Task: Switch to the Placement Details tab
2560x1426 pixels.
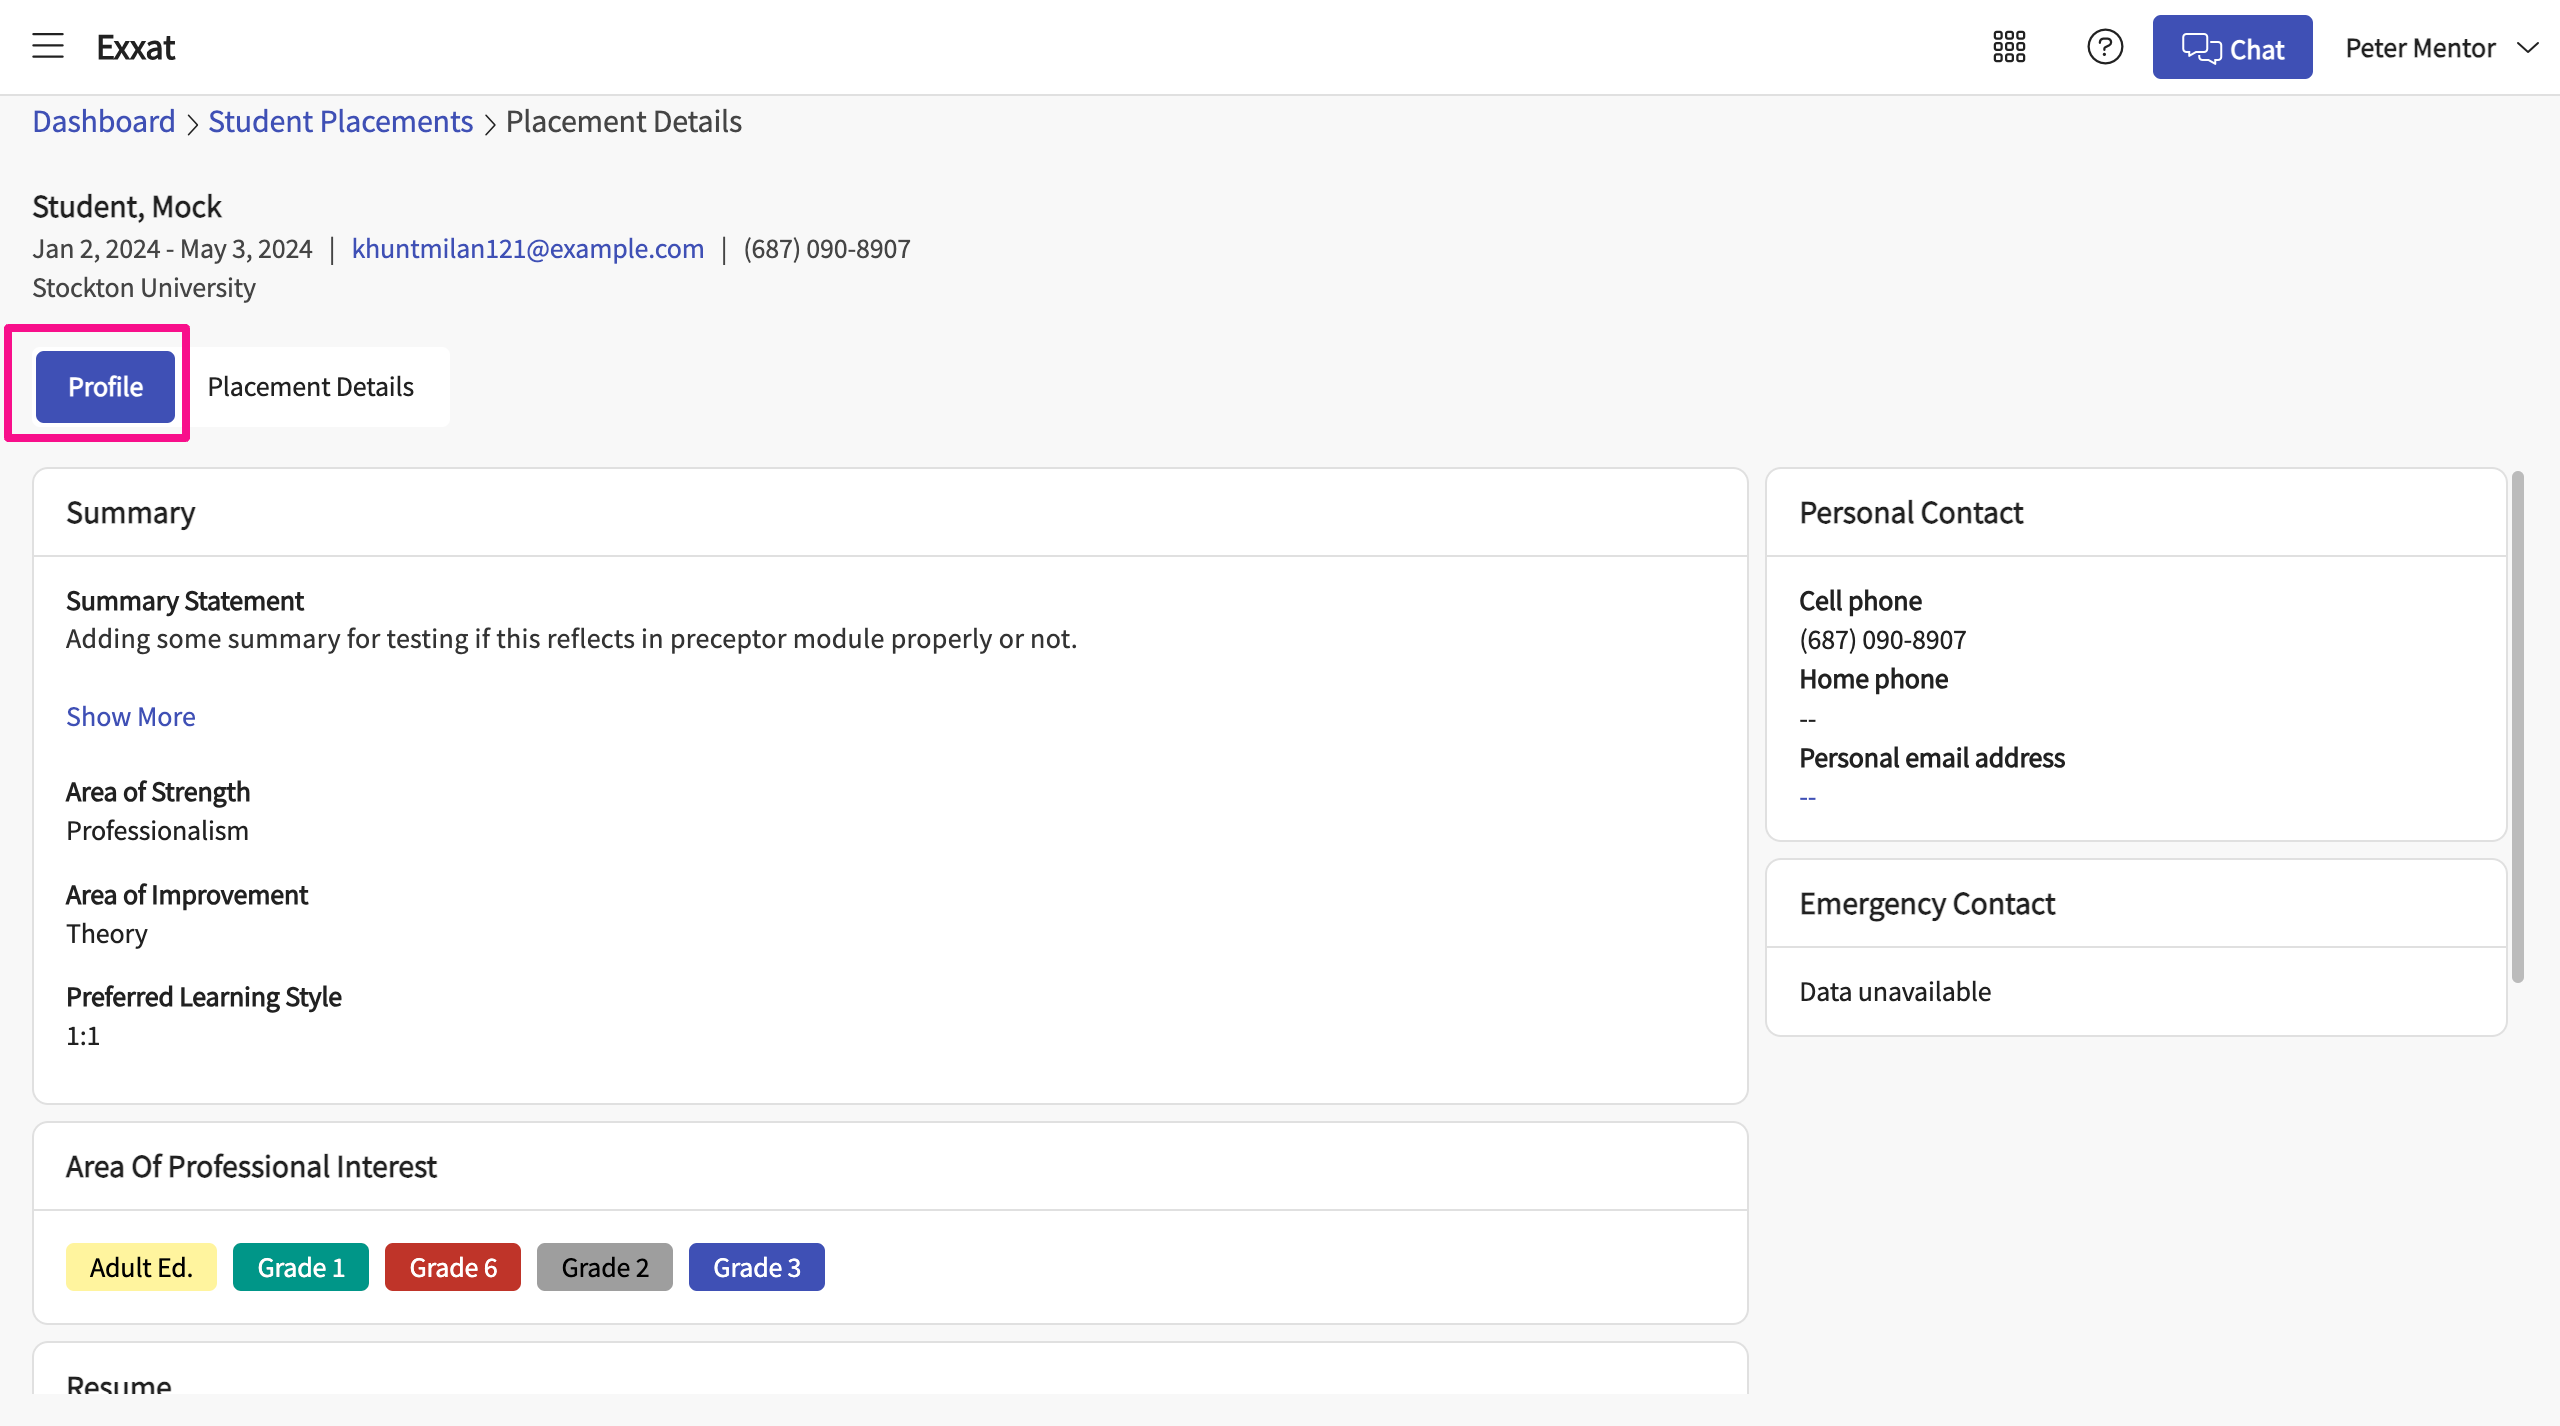Action: tap(310, 387)
